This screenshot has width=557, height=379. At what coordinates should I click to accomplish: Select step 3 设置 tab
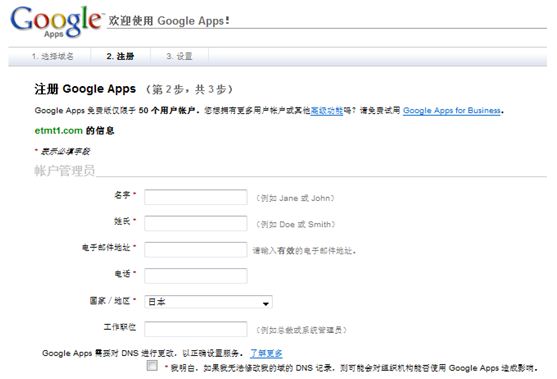(x=179, y=56)
